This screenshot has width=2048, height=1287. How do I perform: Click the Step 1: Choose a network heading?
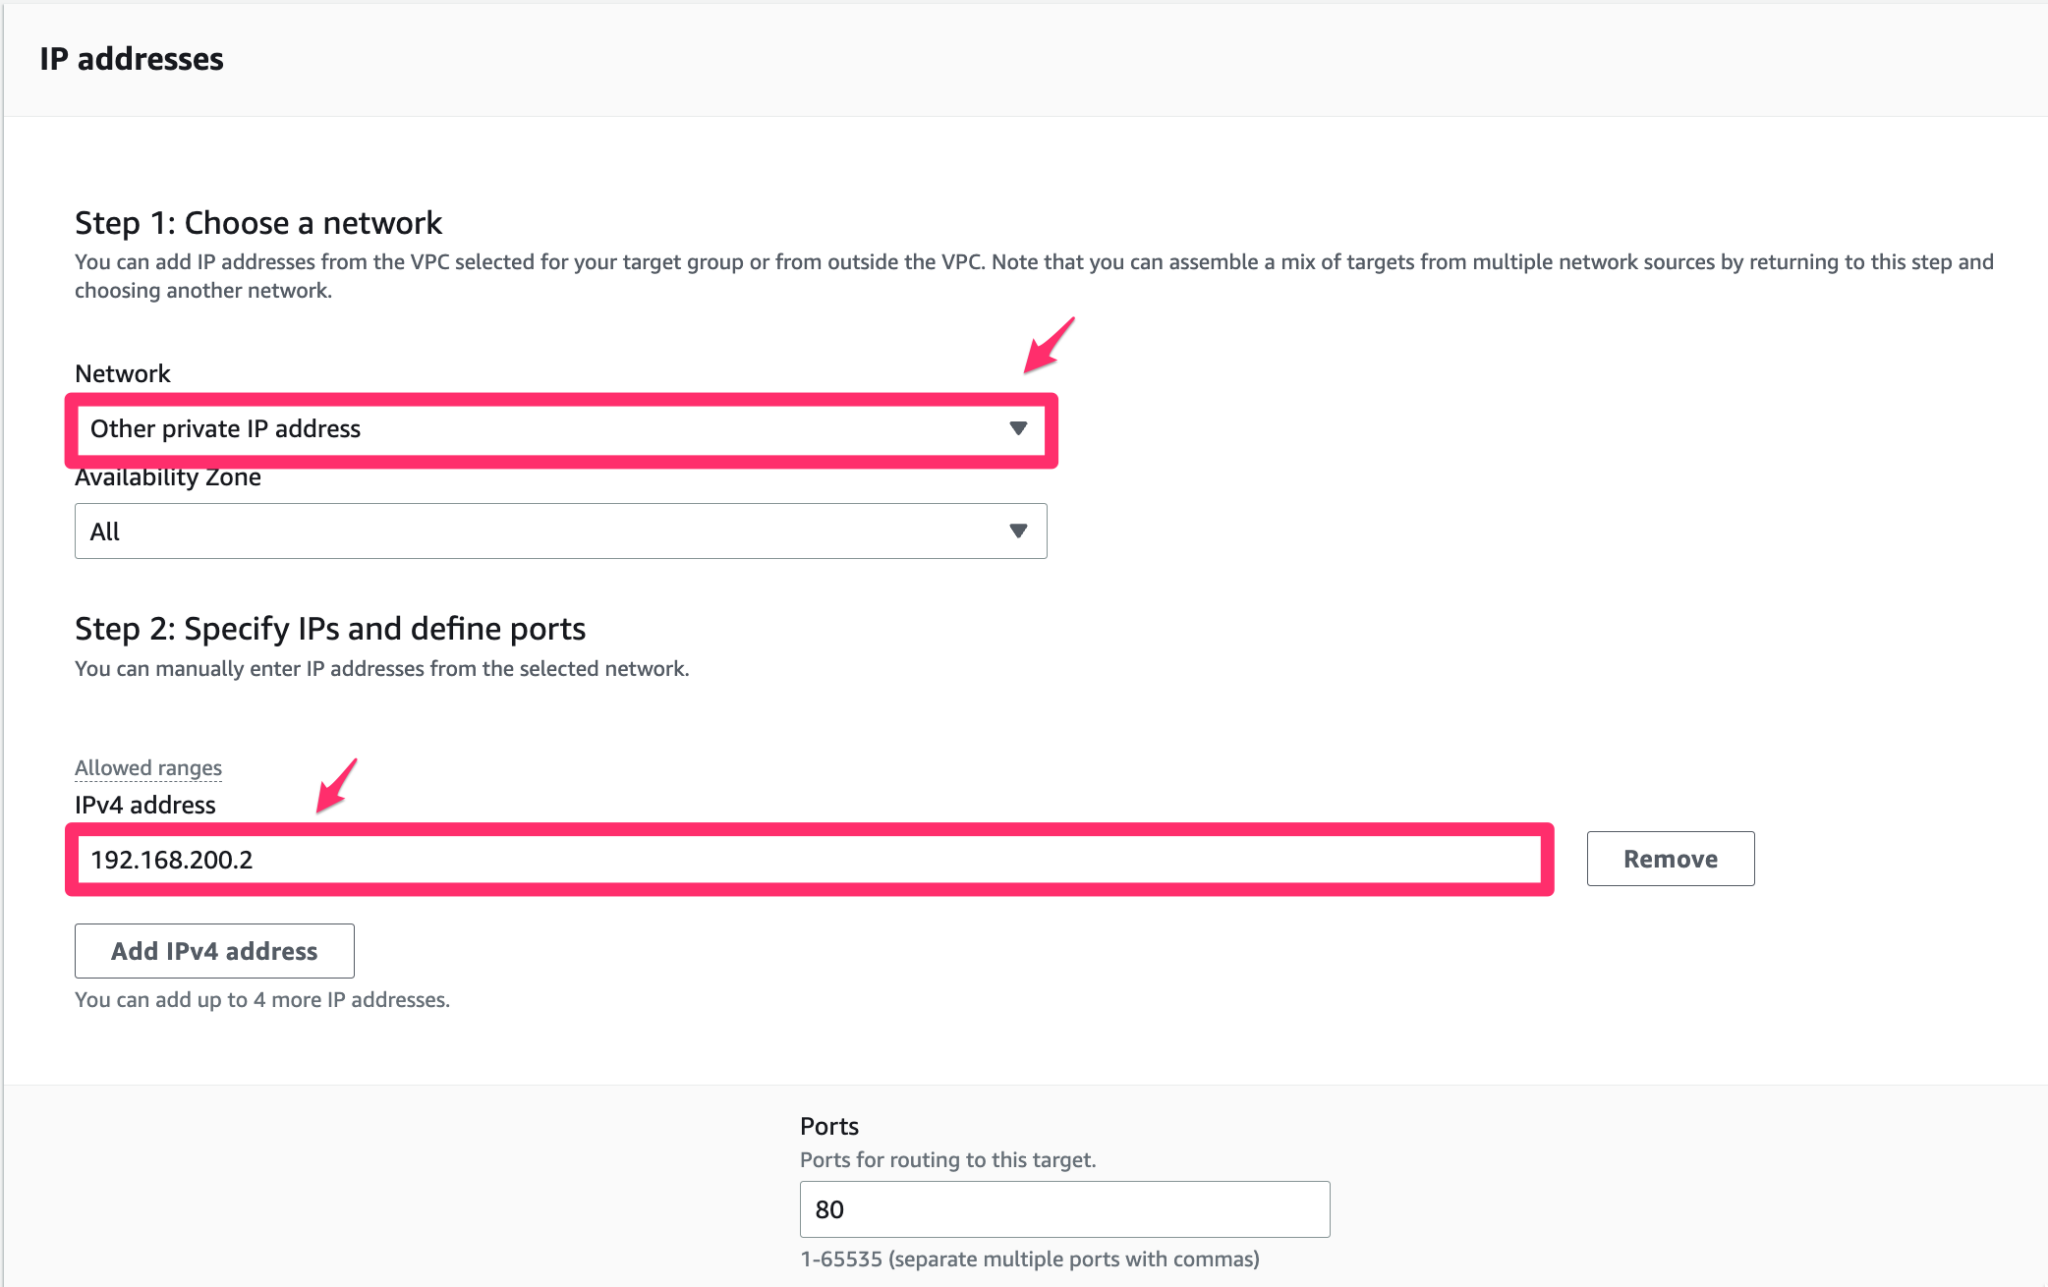(258, 223)
